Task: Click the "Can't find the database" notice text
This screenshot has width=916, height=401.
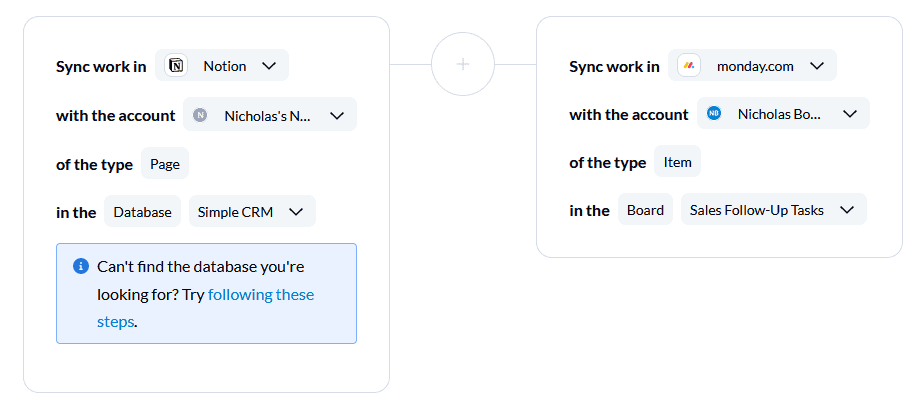Action: pos(206,294)
